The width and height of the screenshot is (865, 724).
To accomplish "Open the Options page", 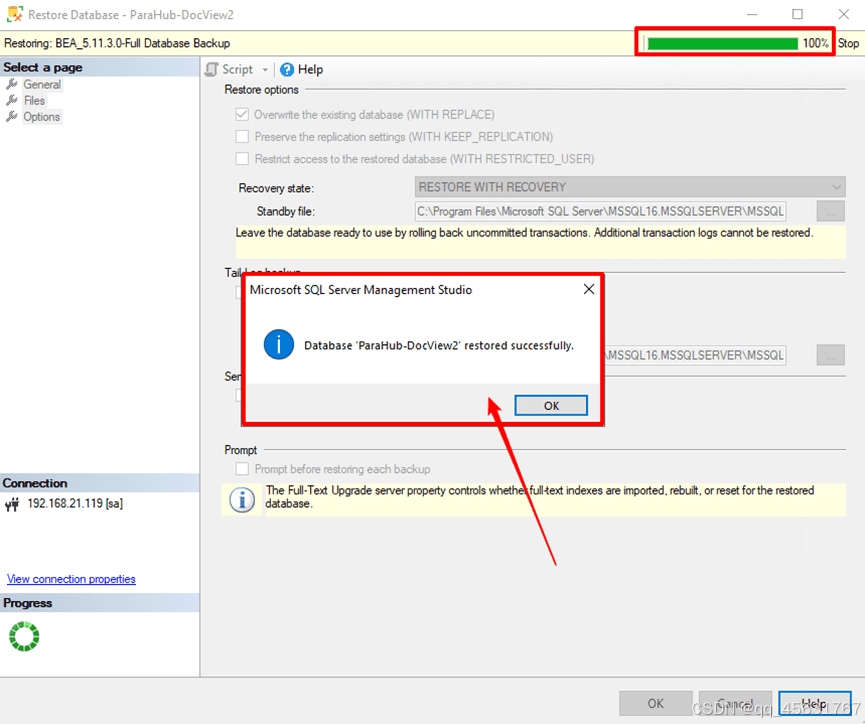I will 41,117.
